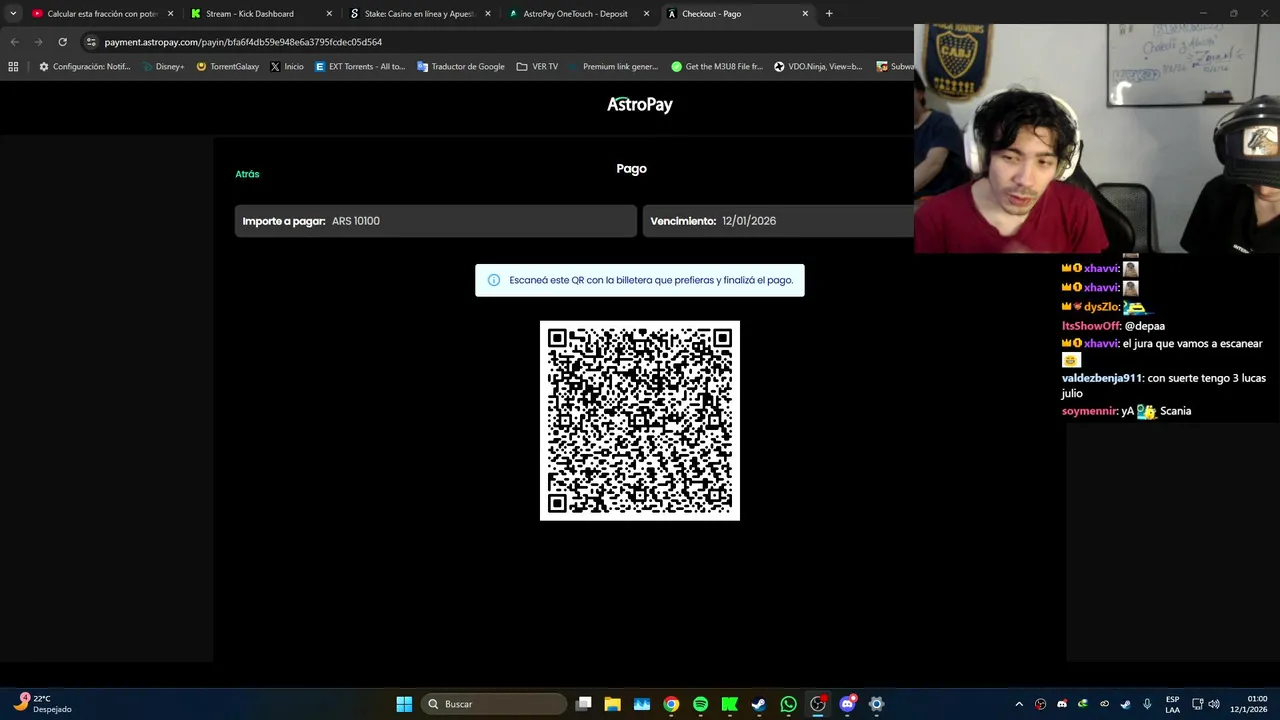
Task: Click dysZlo chat username
Action: [1101, 307]
